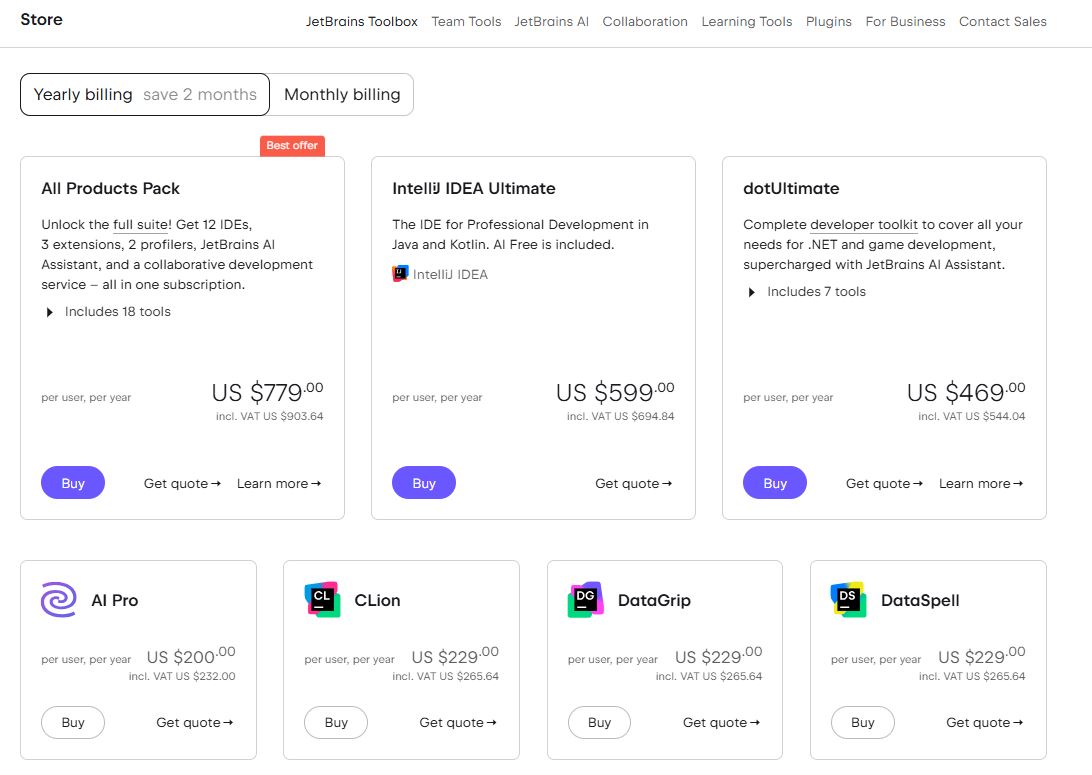Image resolution: width=1092 pixels, height=775 pixels.
Task: Click the CLion application icon
Action: click(322, 599)
